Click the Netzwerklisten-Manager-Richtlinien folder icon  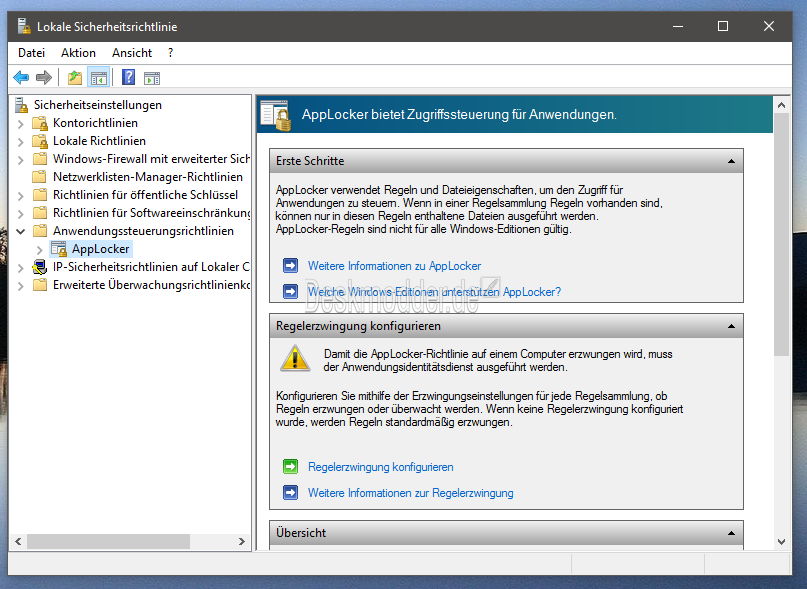[x=39, y=177]
